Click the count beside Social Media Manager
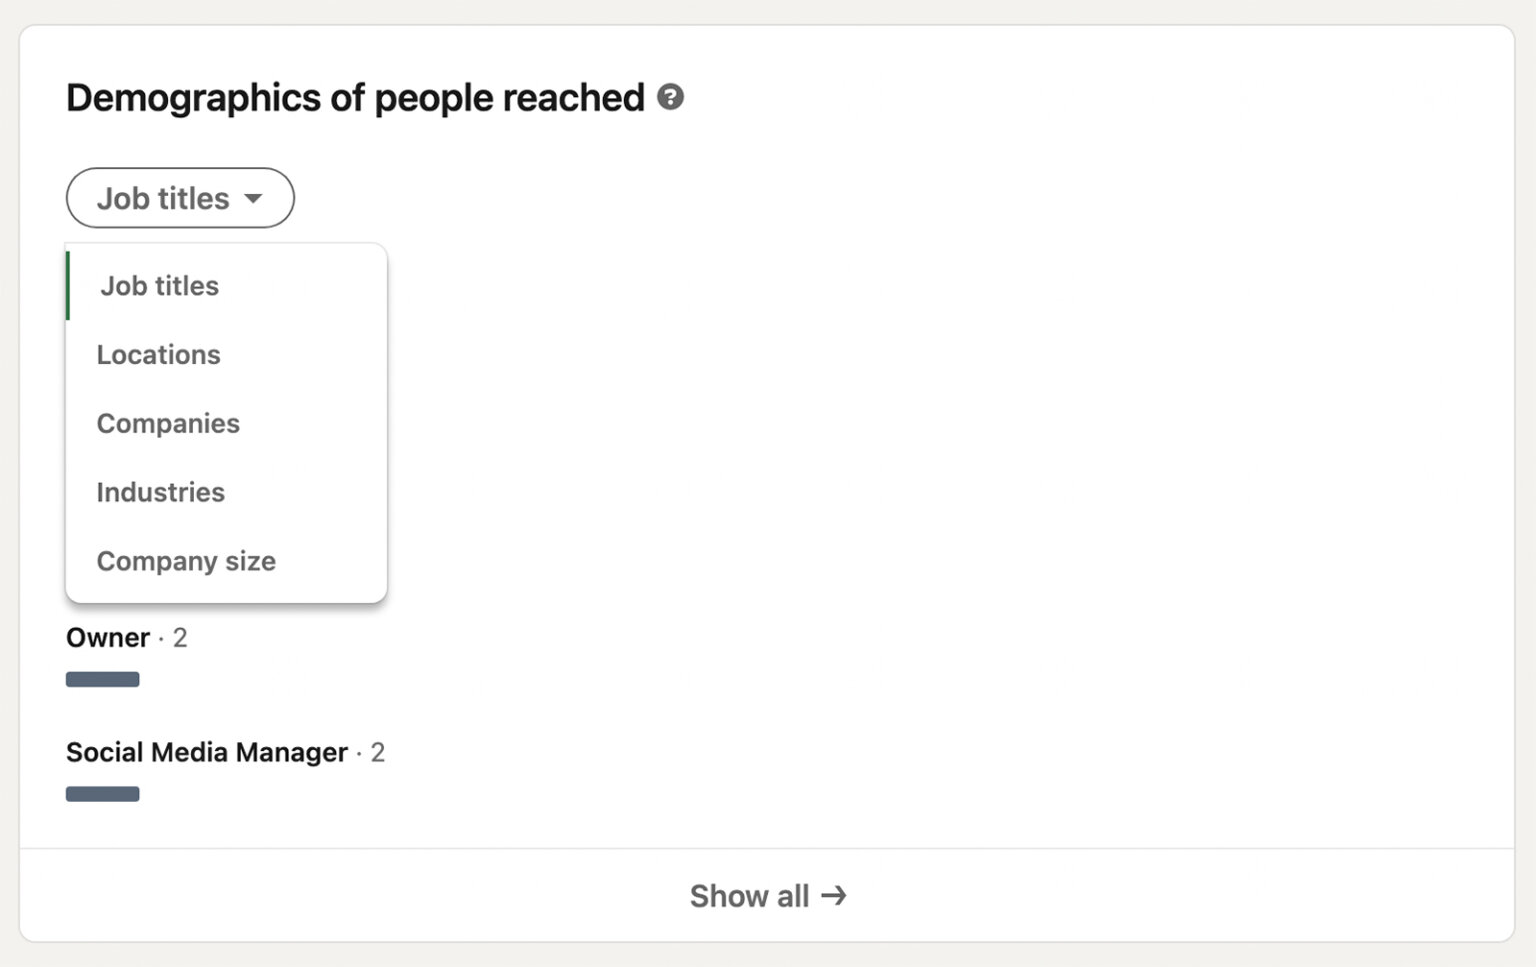The height and width of the screenshot is (967, 1536). [379, 752]
